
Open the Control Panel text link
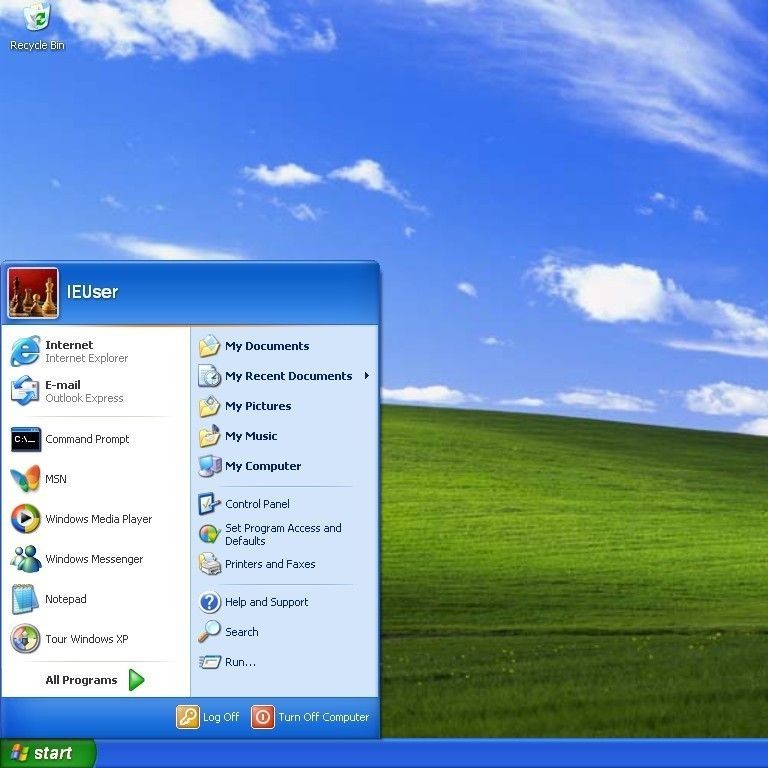point(257,504)
